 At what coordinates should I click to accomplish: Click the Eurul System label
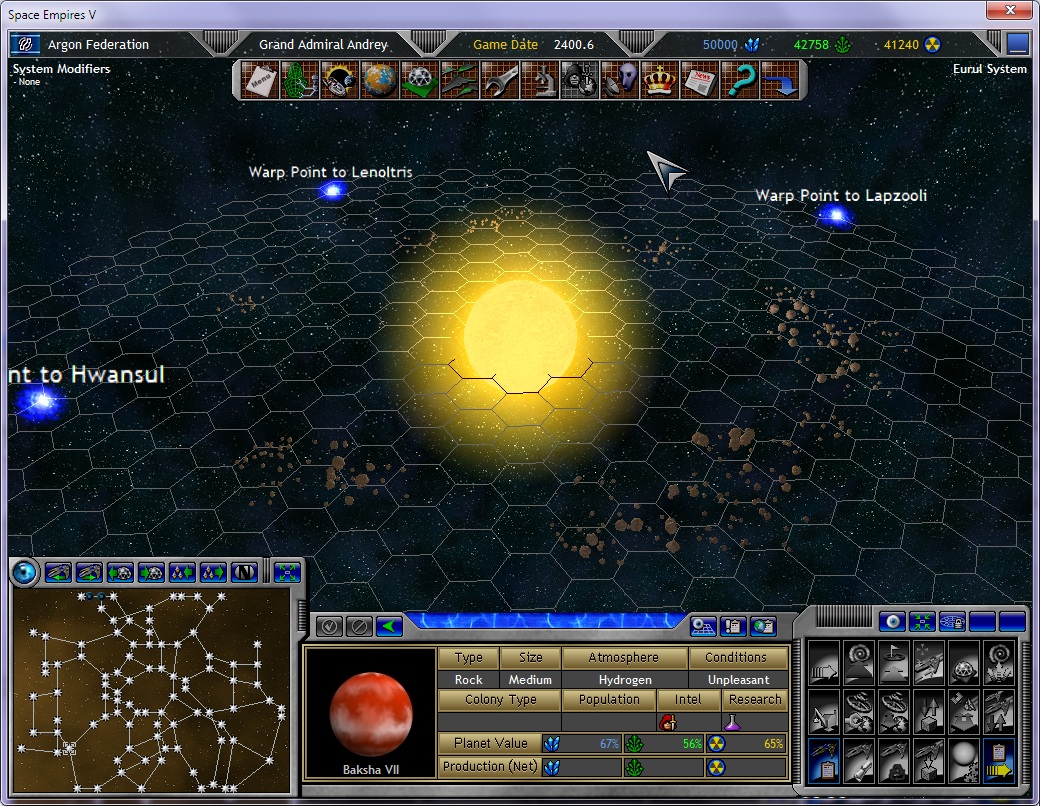(x=990, y=68)
